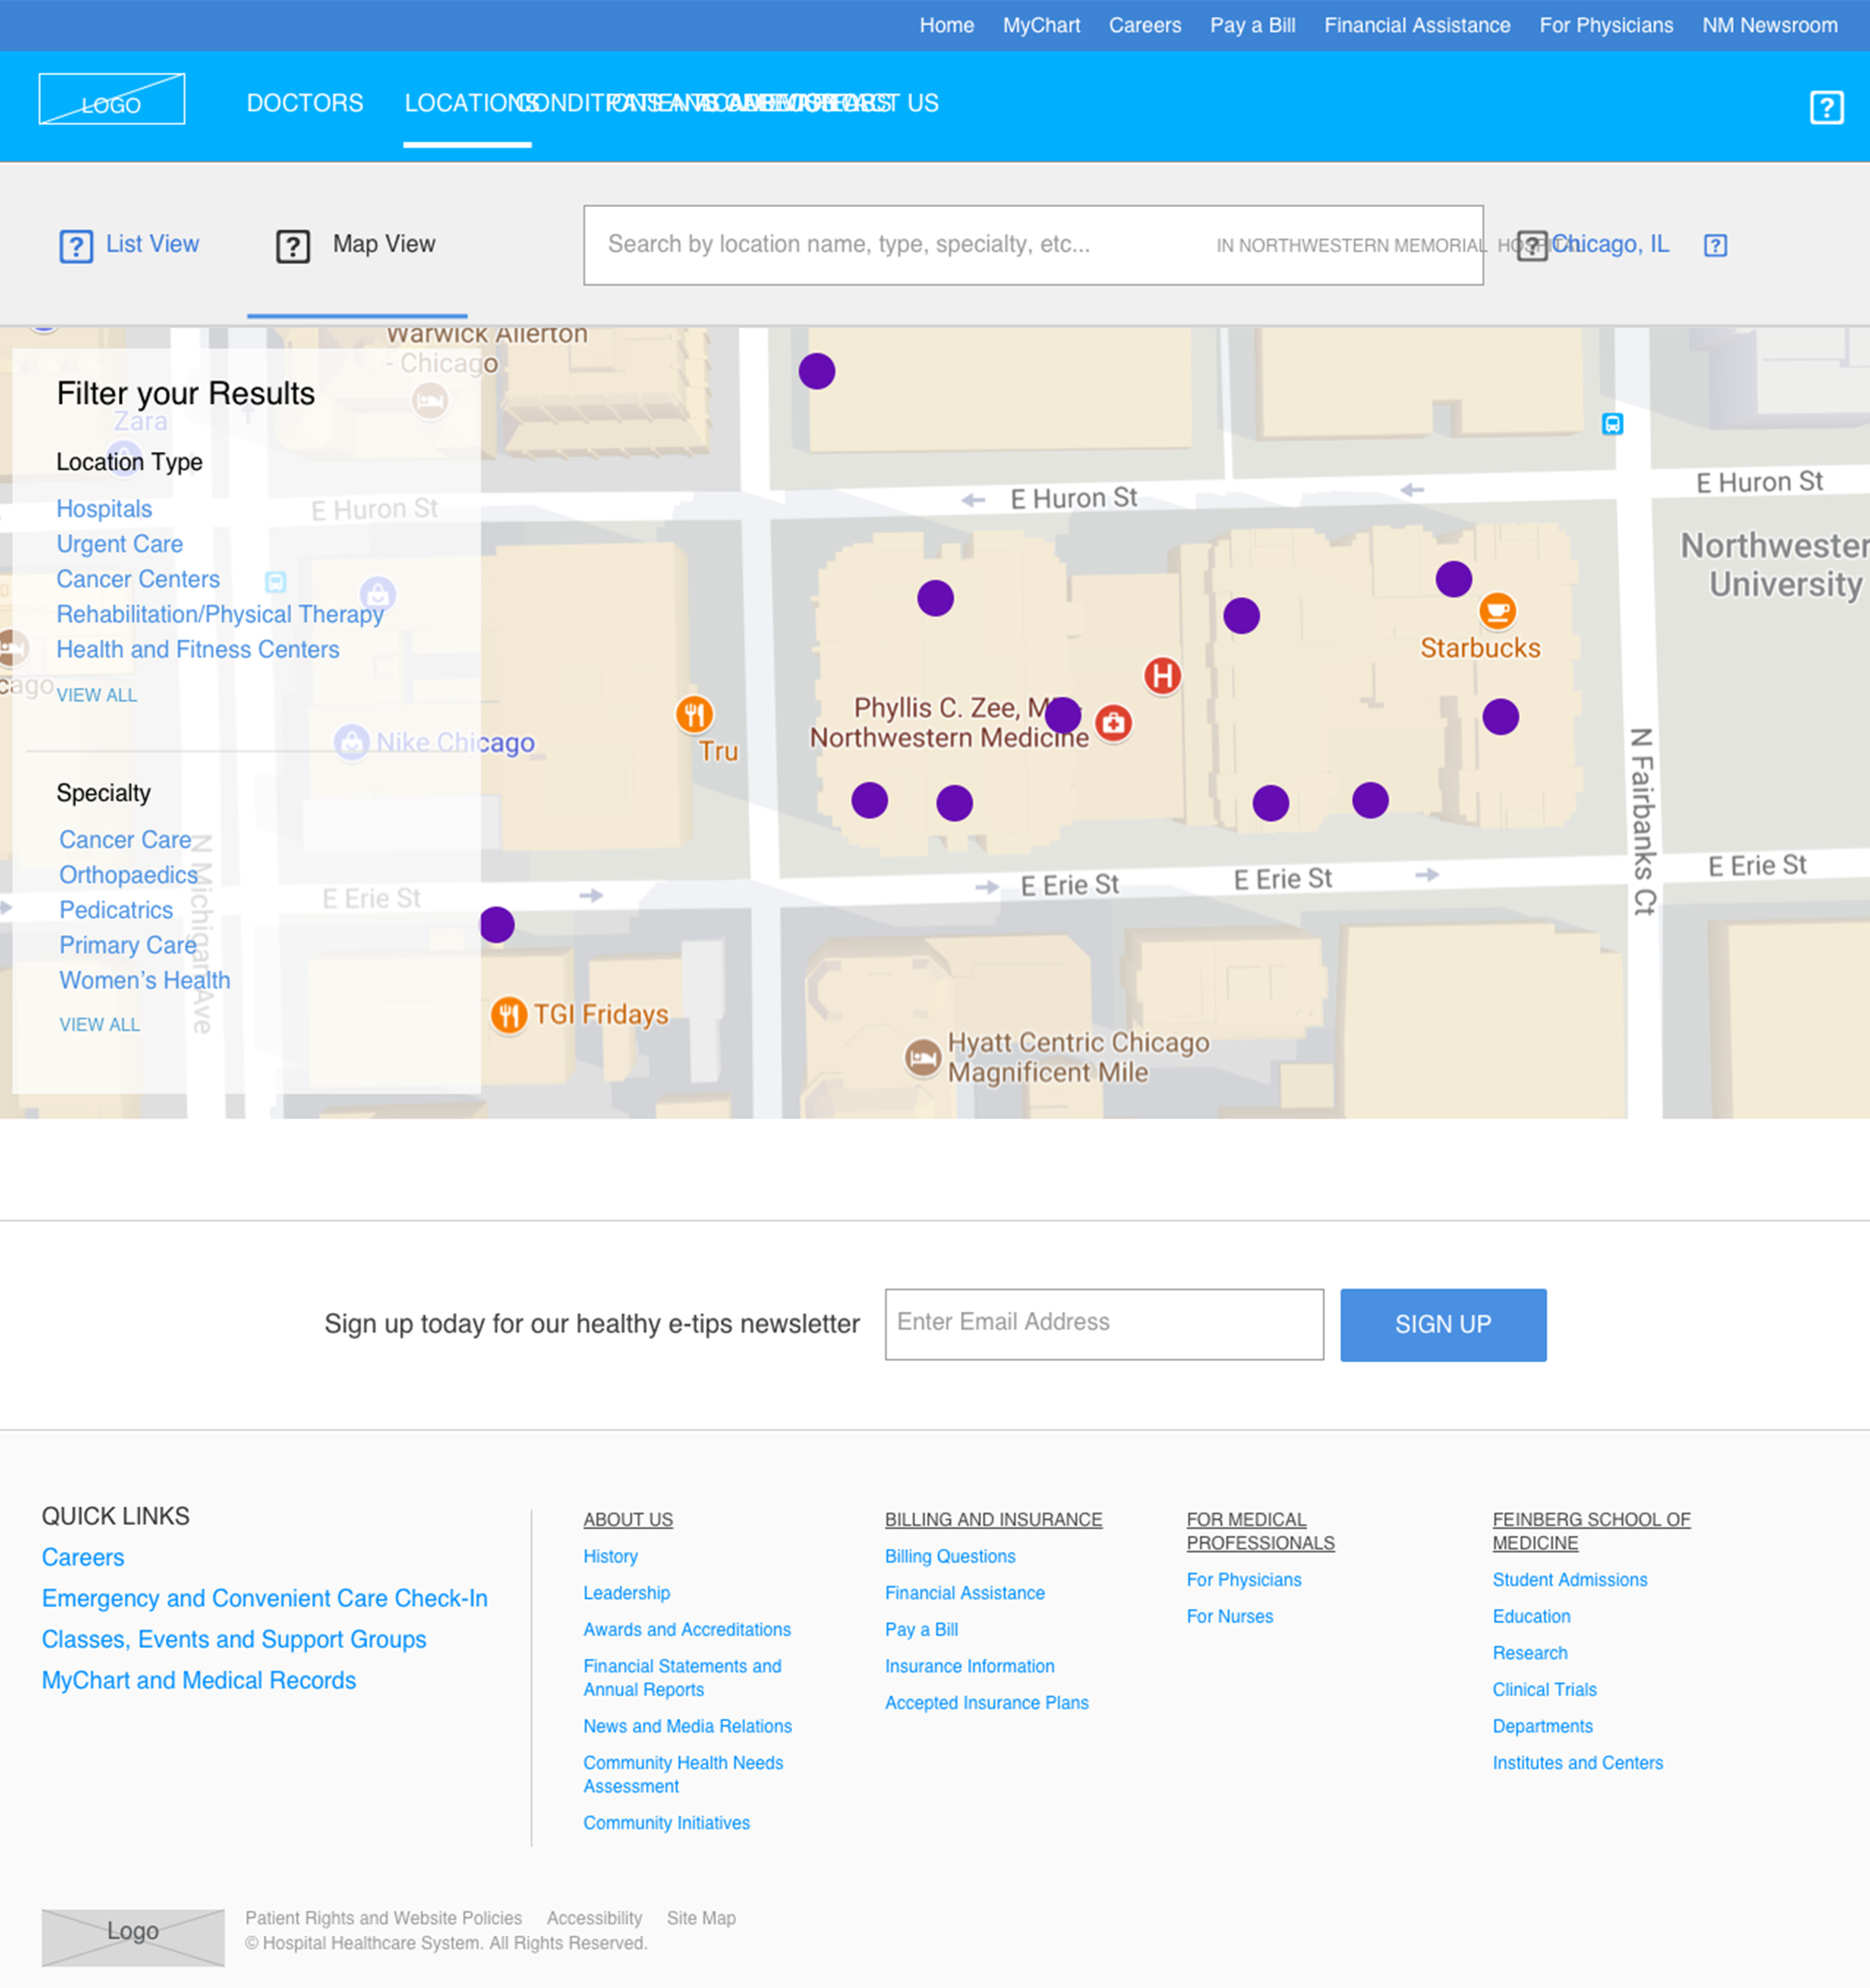The height and width of the screenshot is (1988, 1870).
Task: Click the TGI Fridays restaurant icon
Action: click(508, 1015)
